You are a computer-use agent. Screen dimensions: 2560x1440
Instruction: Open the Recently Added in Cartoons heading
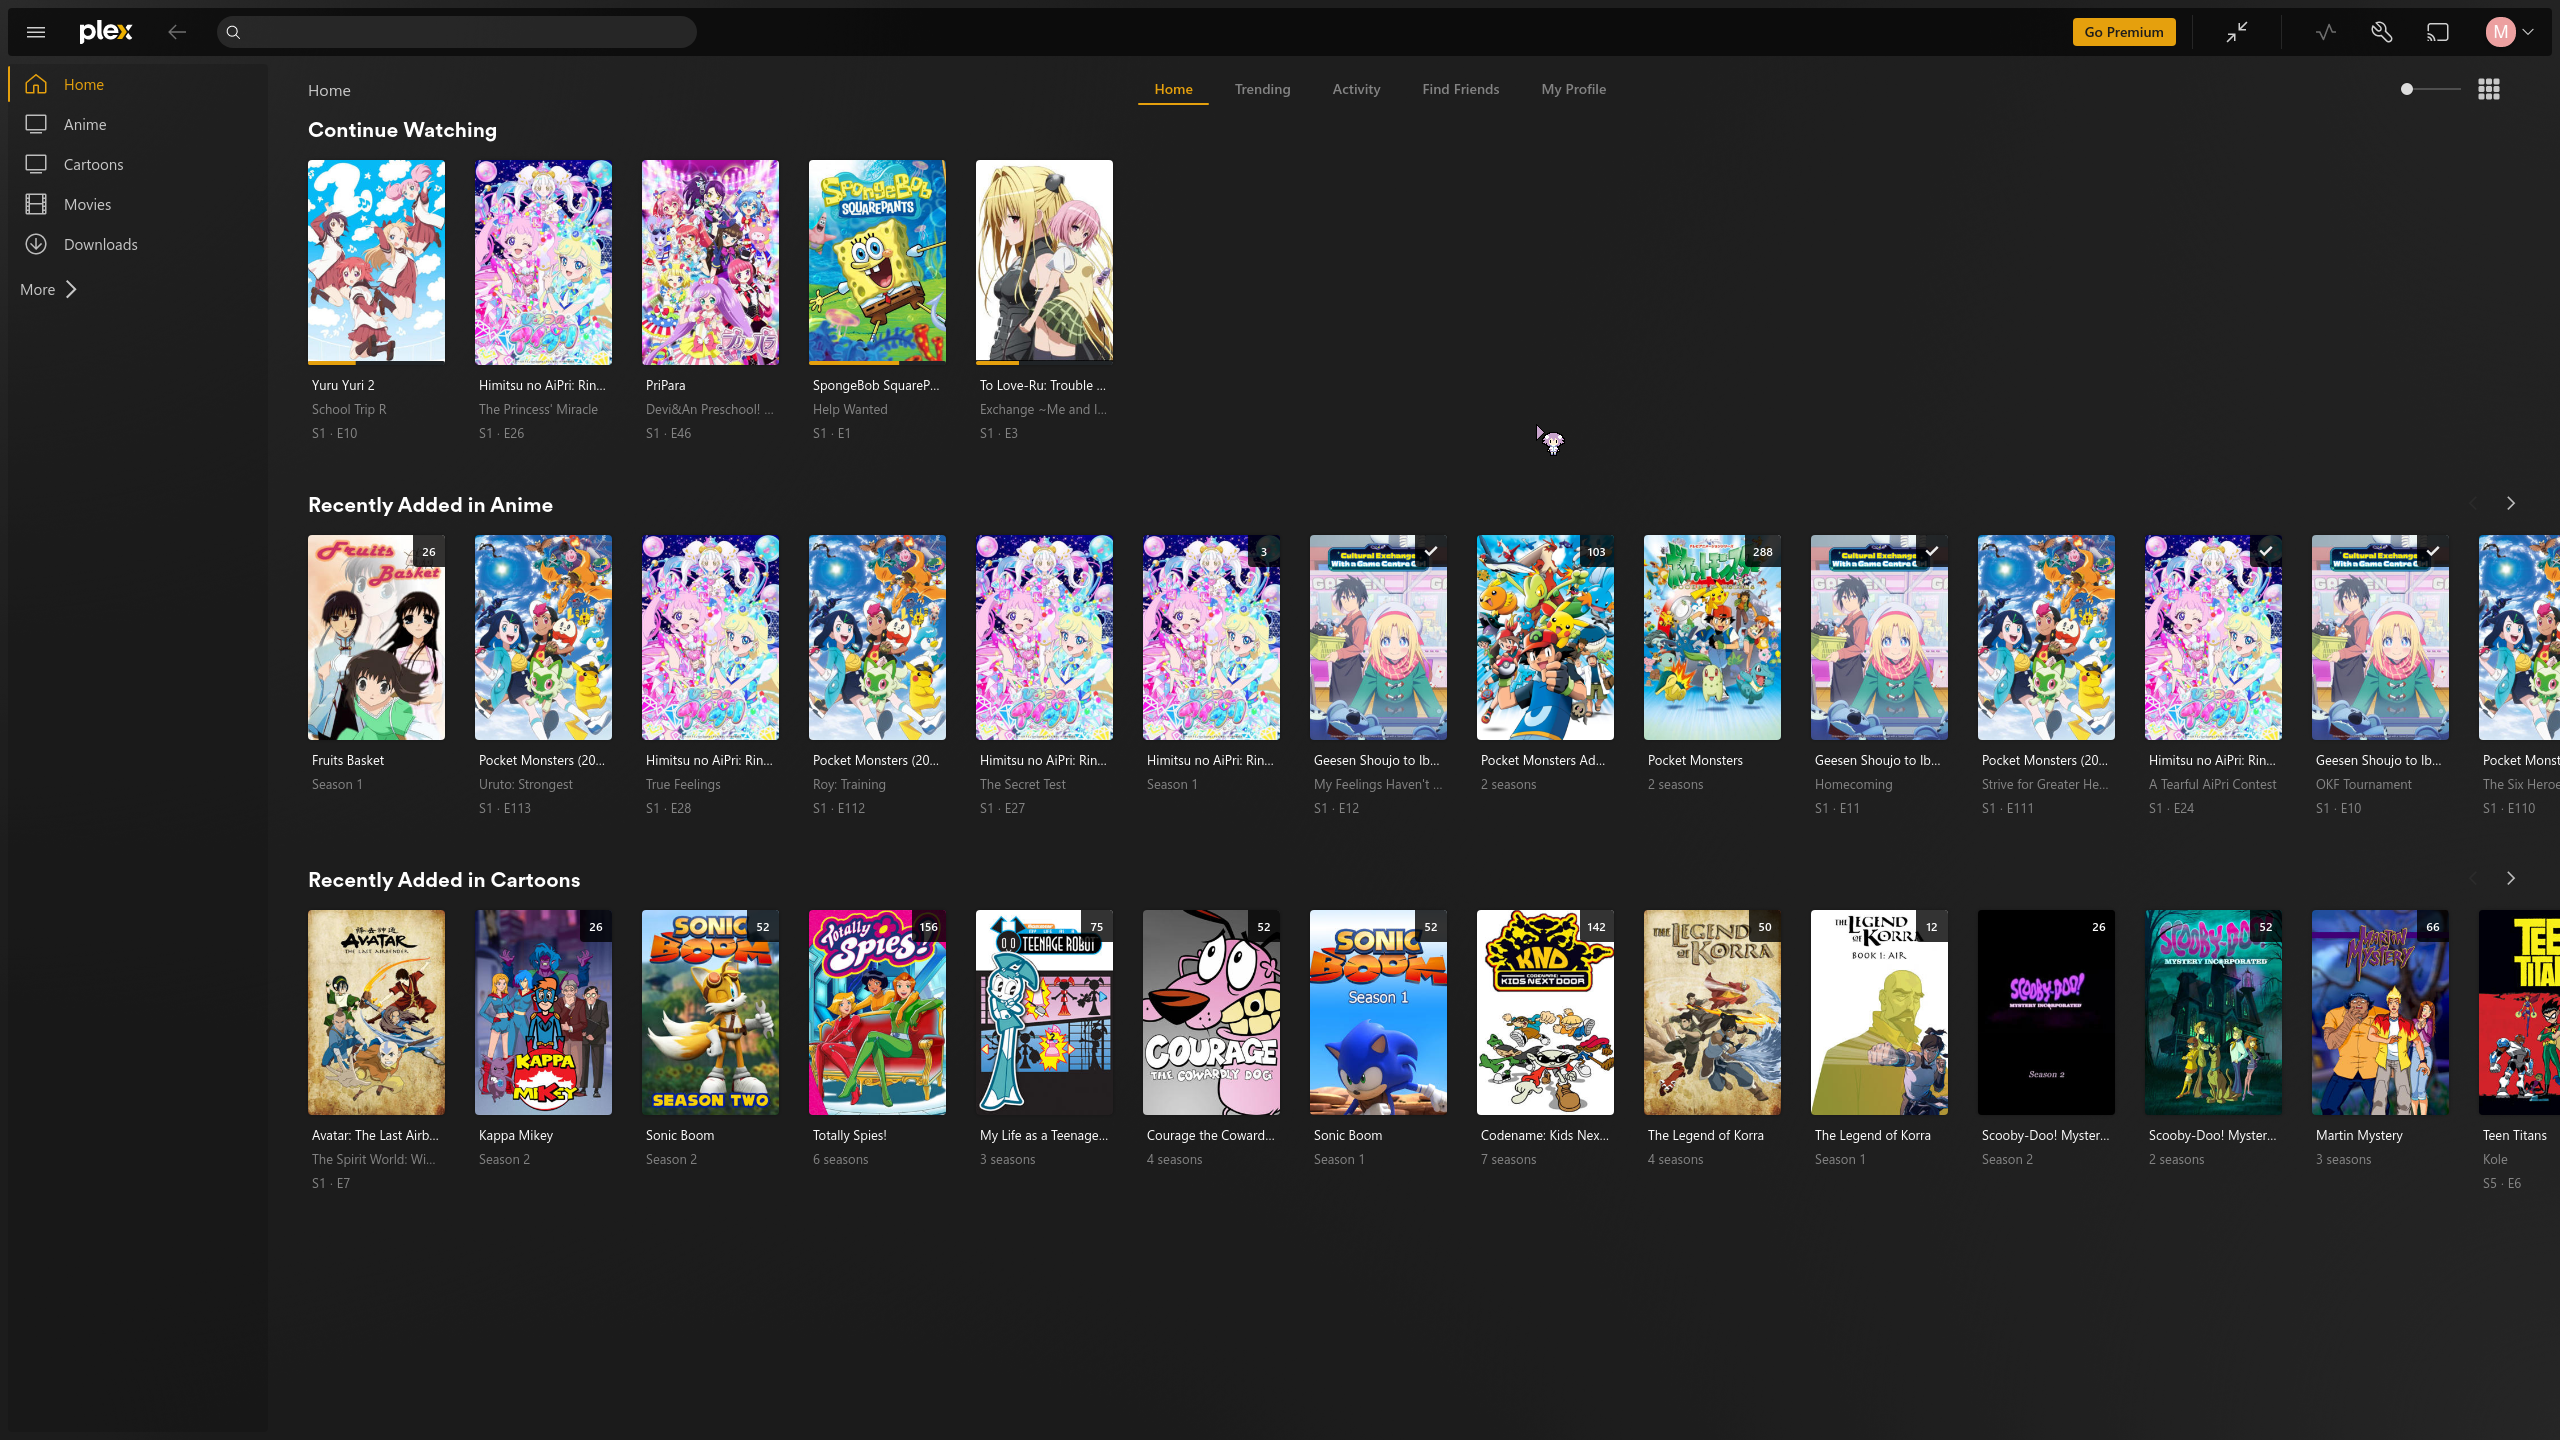point(444,880)
